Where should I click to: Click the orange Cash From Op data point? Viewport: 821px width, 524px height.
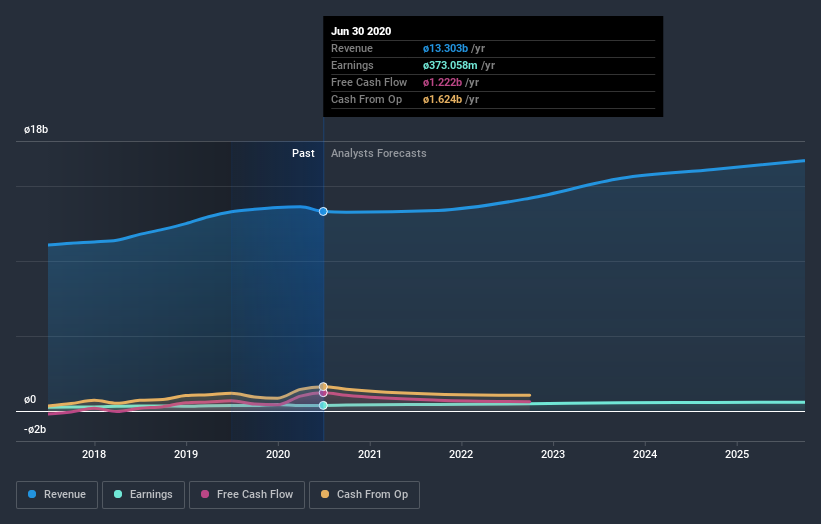323,386
